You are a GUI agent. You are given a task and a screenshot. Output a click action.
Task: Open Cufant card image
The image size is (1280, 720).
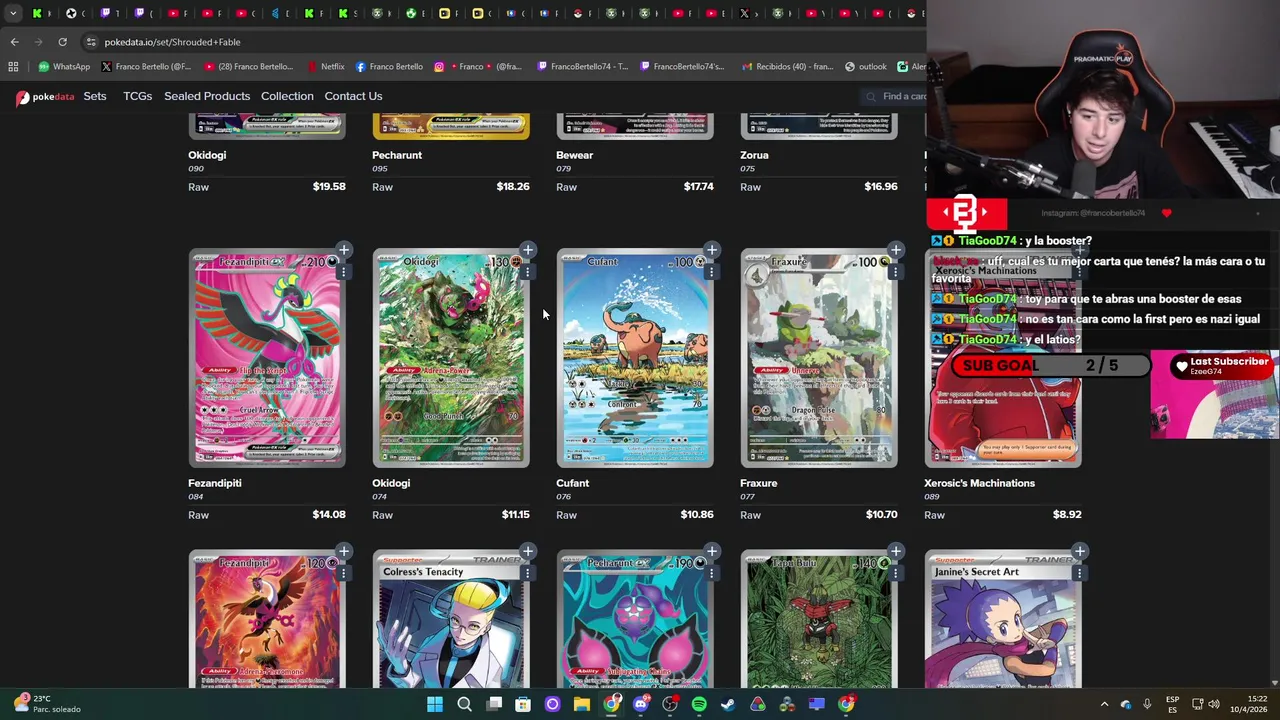point(635,359)
